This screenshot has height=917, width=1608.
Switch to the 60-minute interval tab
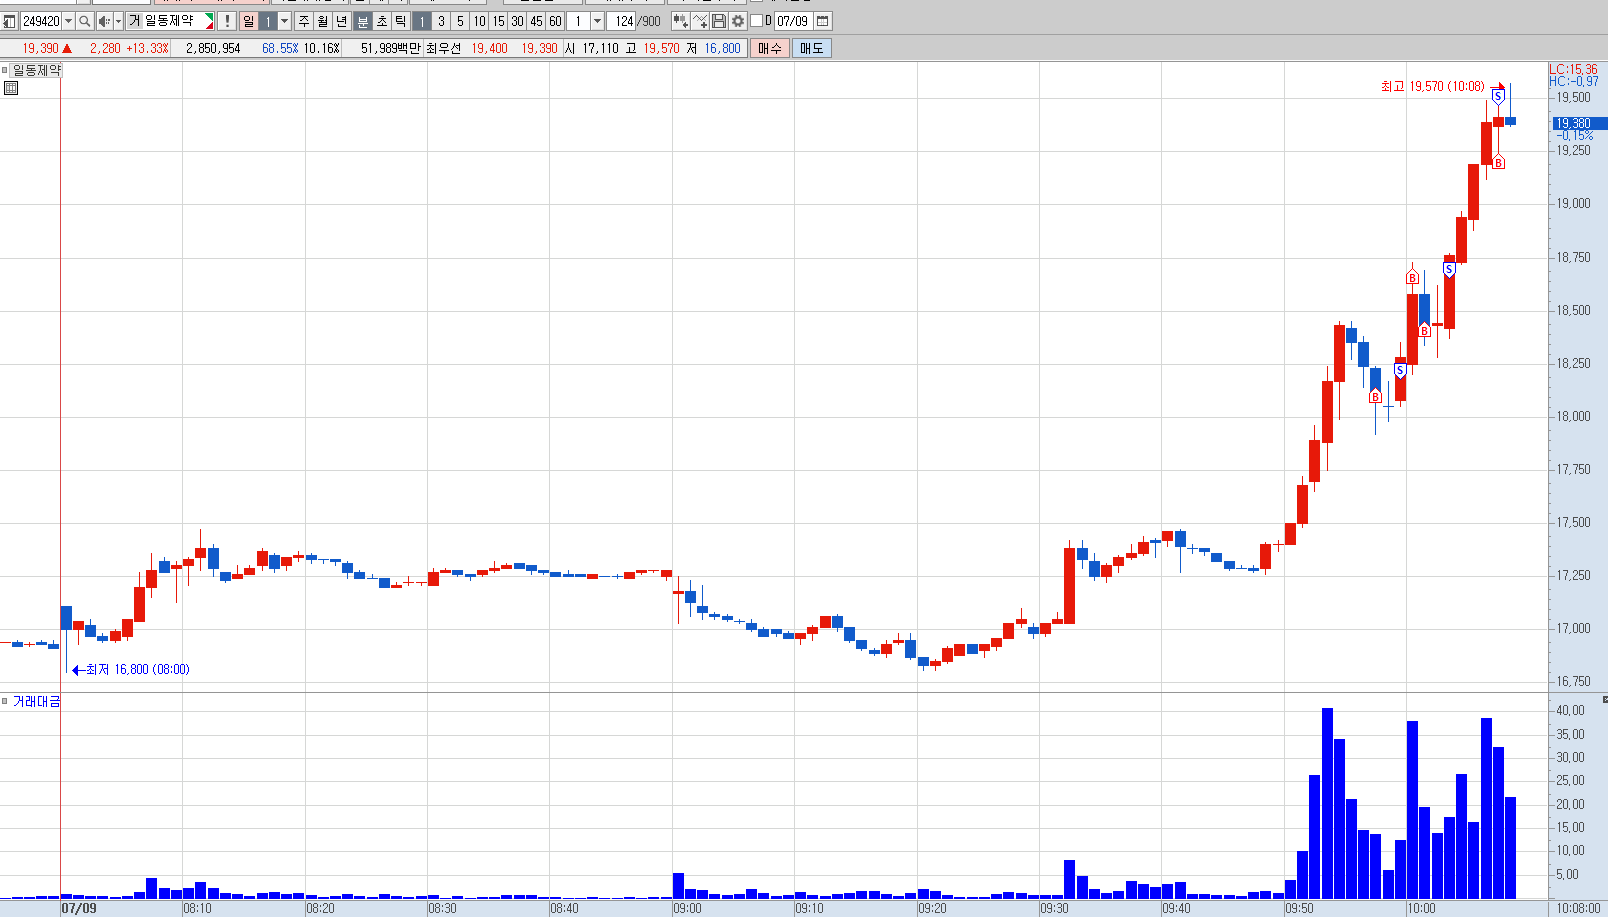tap(555, 21)
